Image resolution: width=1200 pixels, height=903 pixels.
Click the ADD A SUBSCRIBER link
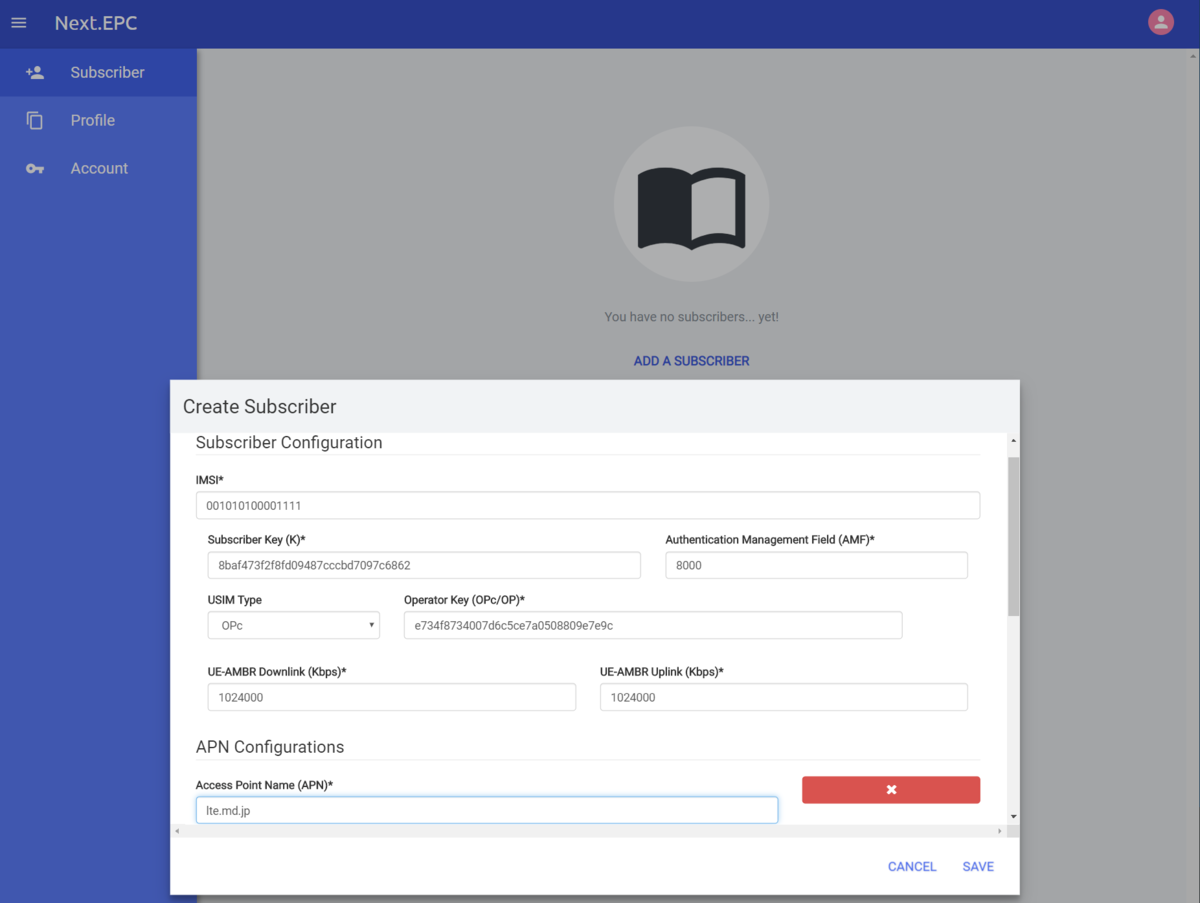[691, 361]
